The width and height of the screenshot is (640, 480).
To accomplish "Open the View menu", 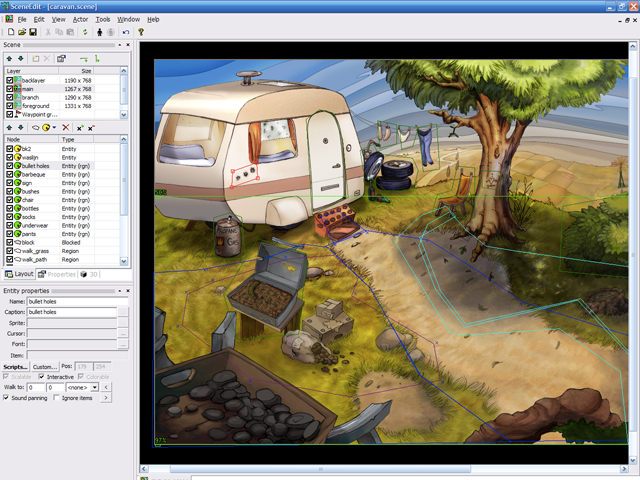I will click(58, 19).
